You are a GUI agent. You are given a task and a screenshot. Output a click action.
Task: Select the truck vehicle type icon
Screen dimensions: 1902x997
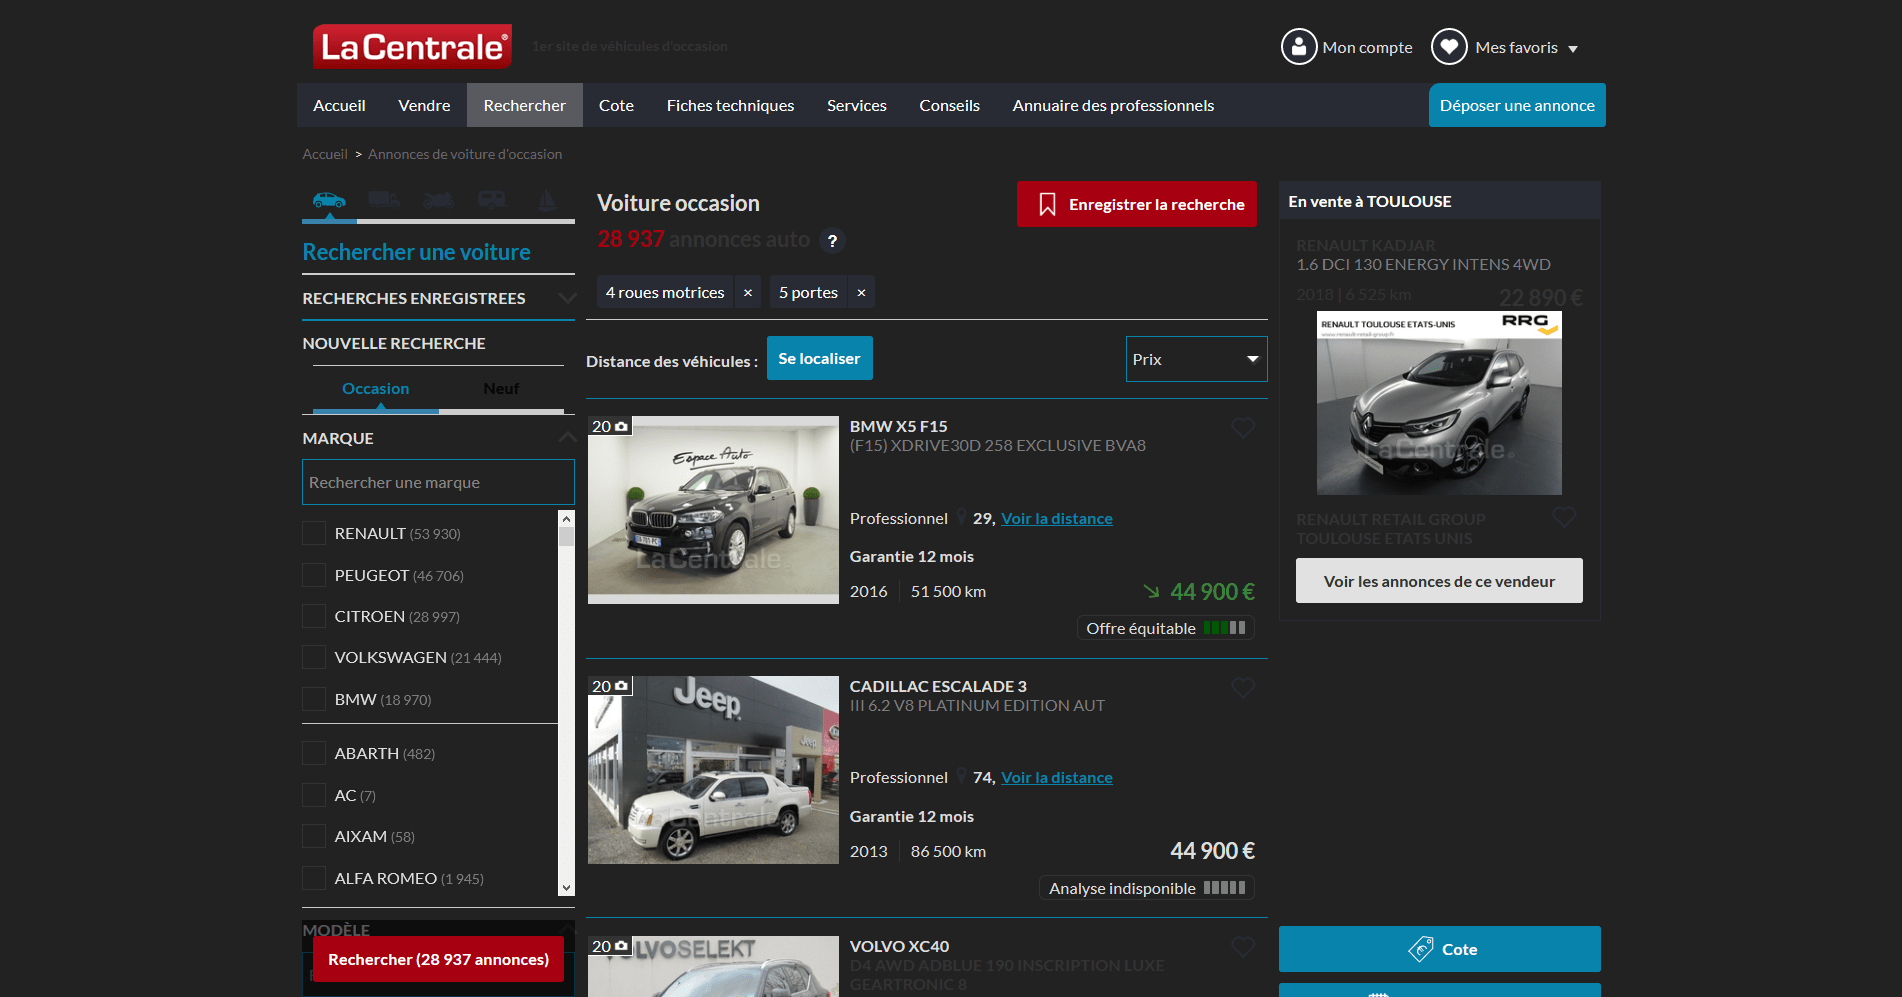[x=384, y=200]
